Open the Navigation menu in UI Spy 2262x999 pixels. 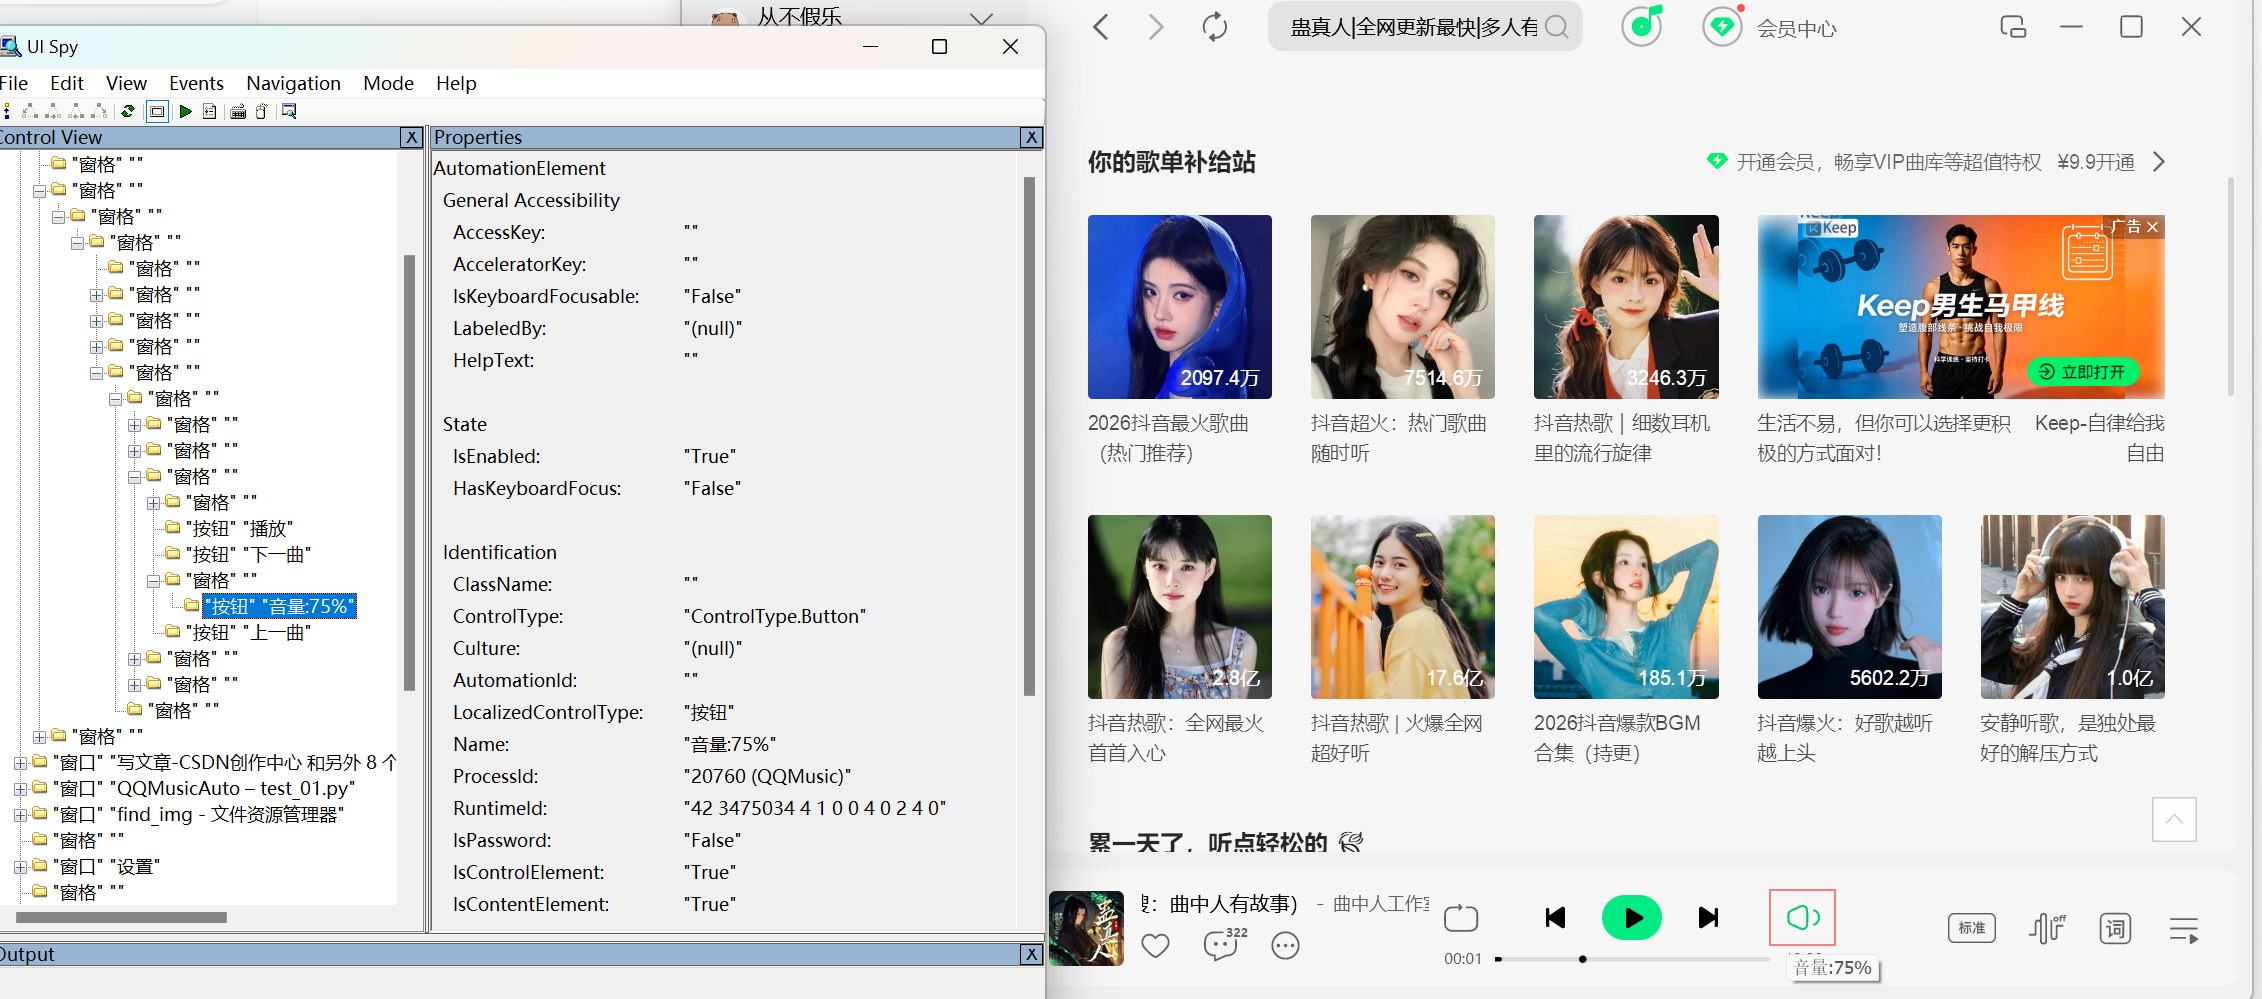pyautogui.click(x=293, y=83)
